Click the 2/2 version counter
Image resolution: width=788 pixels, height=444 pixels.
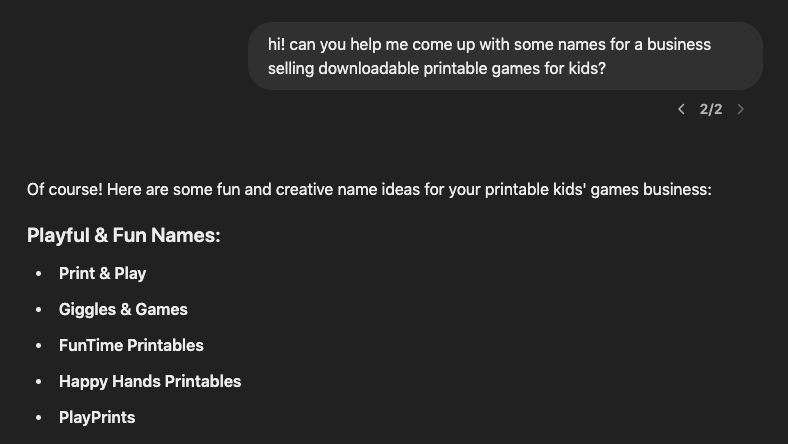pos(711,109)
